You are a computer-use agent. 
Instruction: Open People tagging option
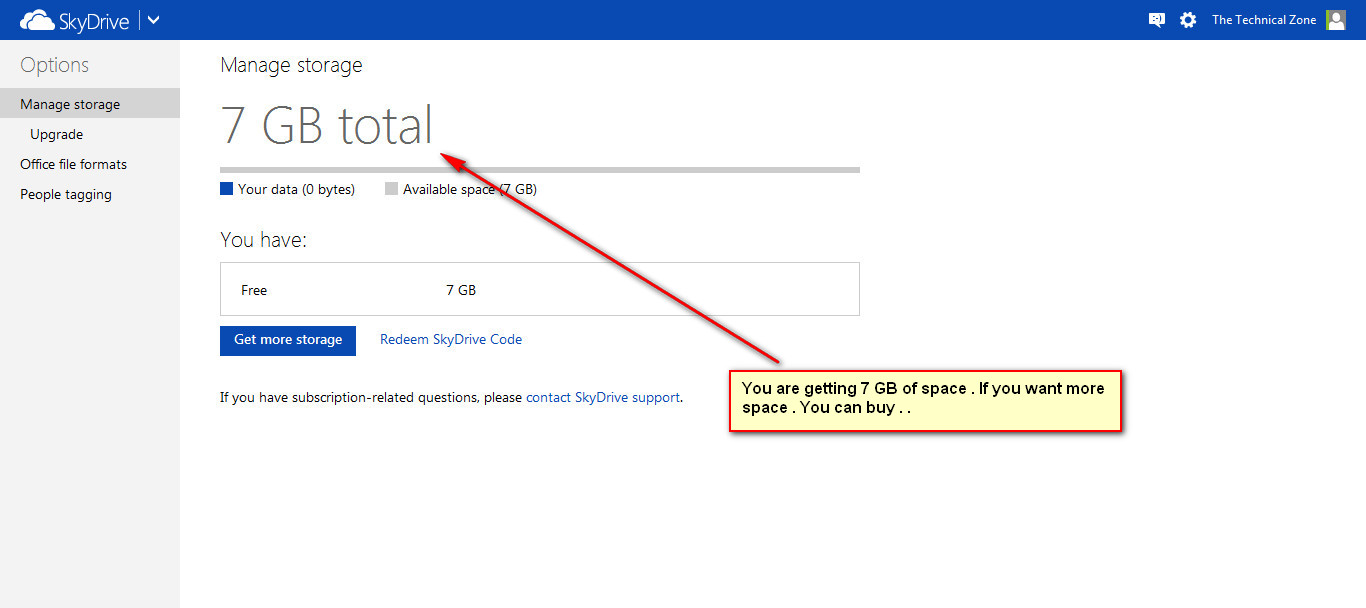(66, 194)
